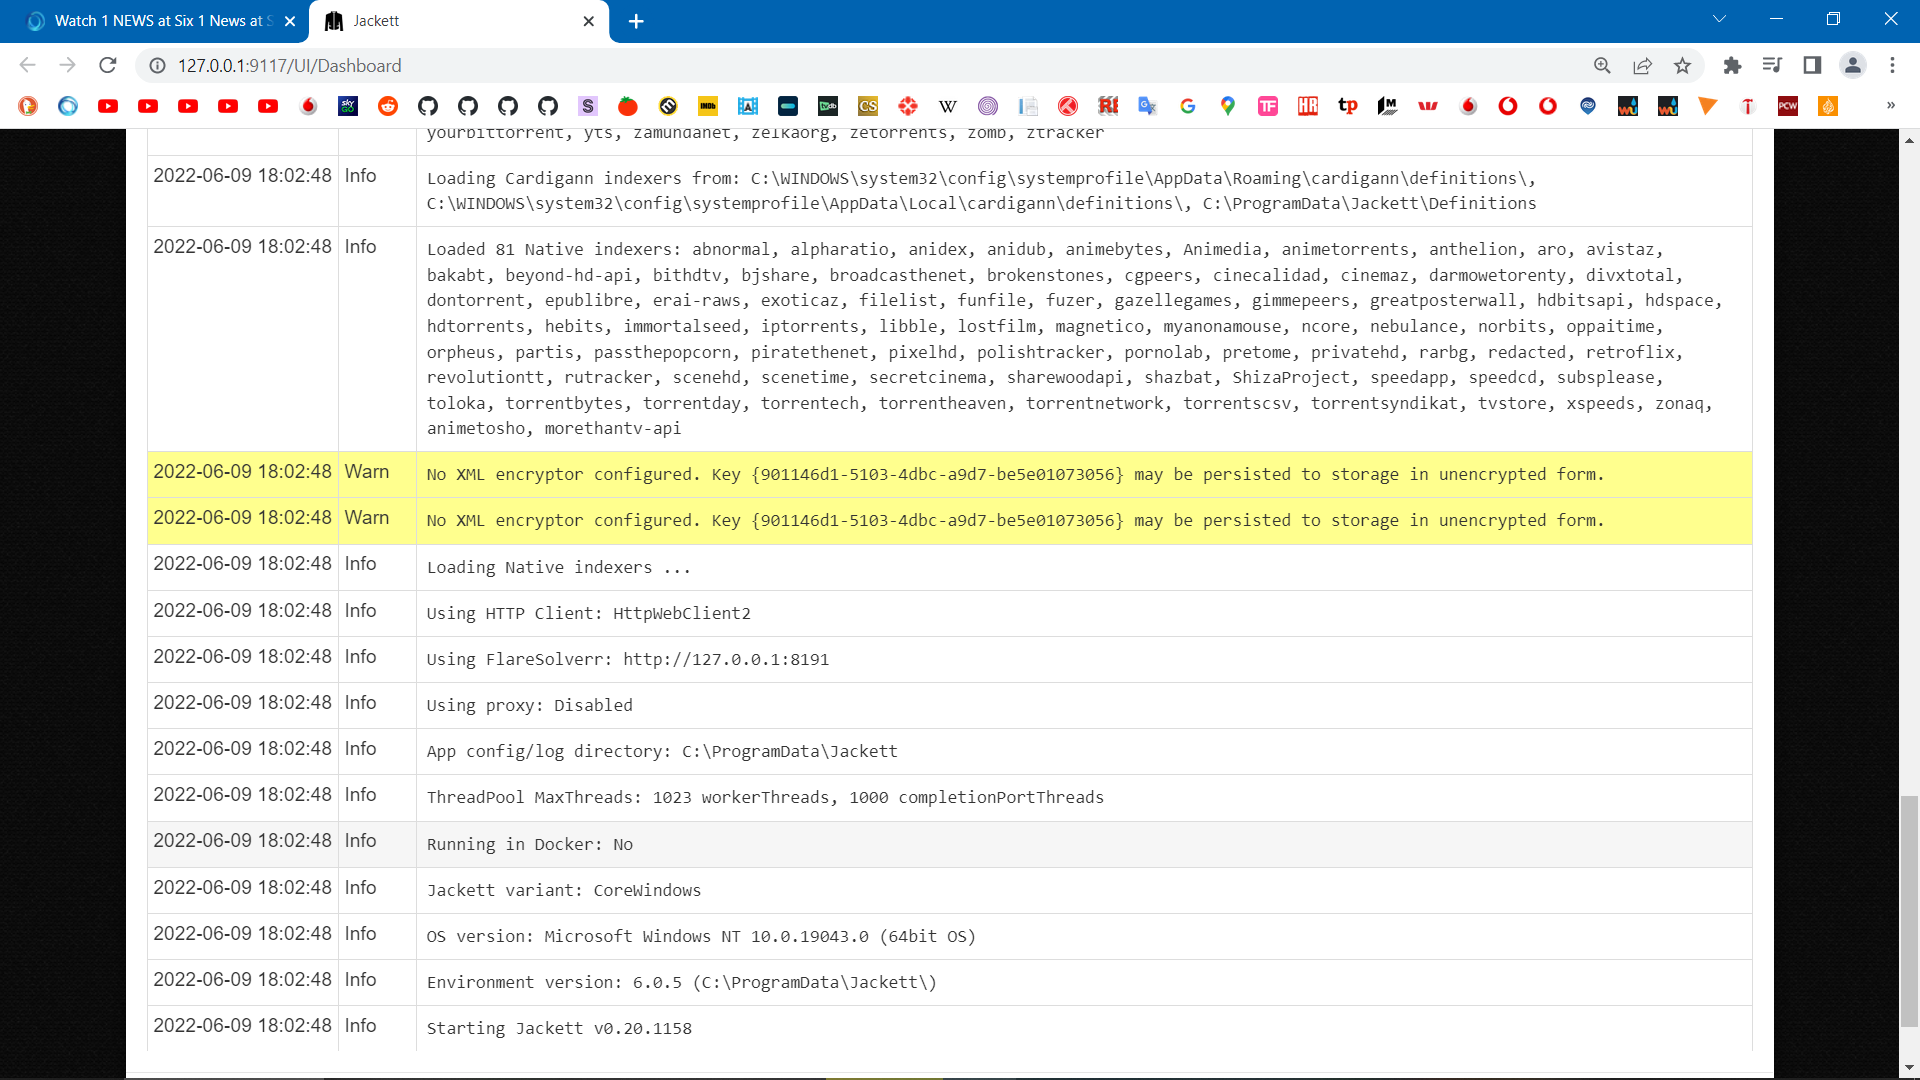Toggle the side panel
Image resolution: width=1920 pixels, height=1080 pixels.
pyautogui.click(x=1813, y=65)
